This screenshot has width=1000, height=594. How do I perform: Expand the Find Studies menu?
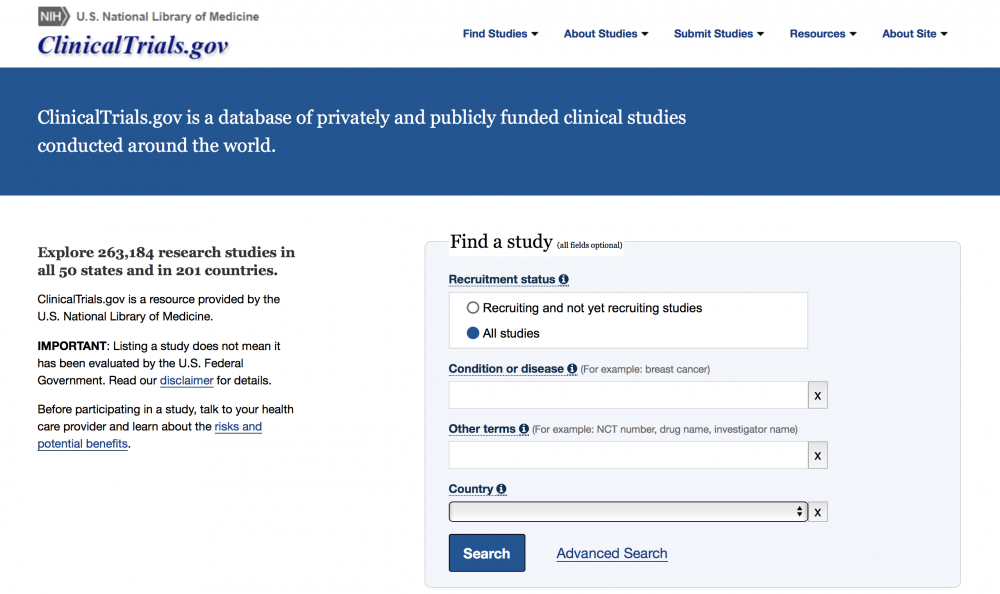(x=500, y=34)
